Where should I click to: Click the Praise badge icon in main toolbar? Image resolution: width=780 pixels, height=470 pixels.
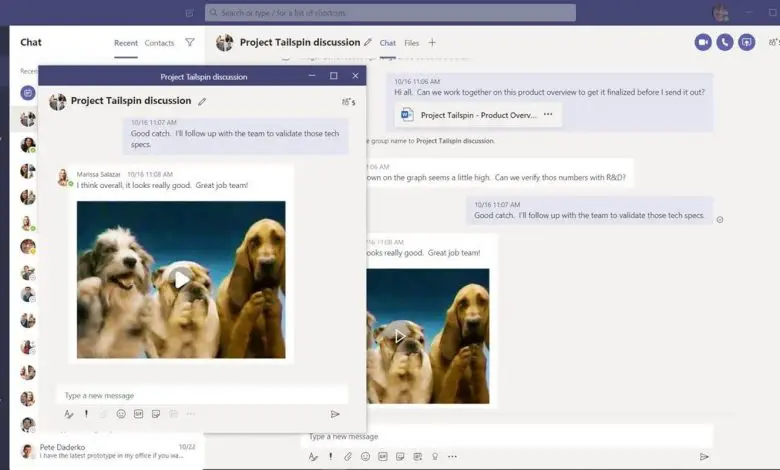coord(435,457)
